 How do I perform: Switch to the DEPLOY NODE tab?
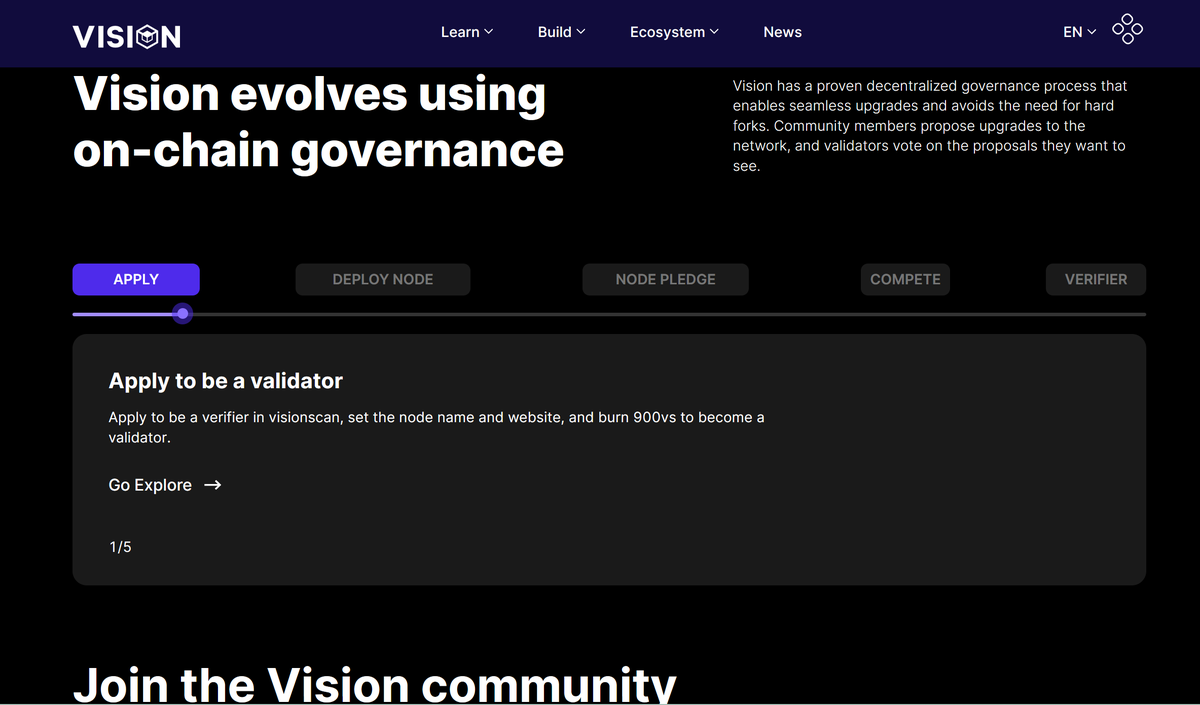[383, 279]
